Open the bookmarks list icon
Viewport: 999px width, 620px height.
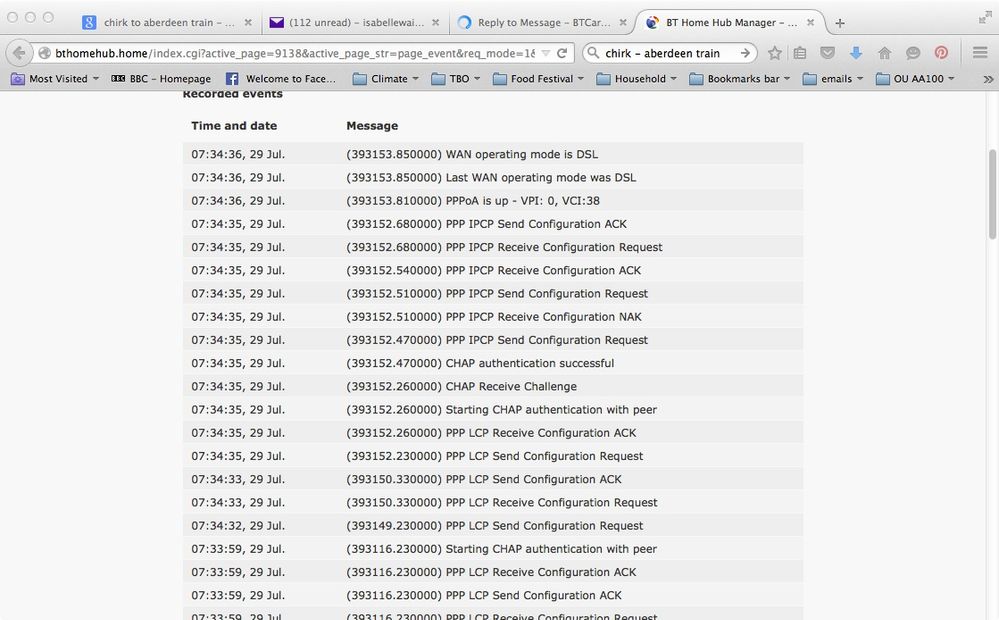coord(800,53)
